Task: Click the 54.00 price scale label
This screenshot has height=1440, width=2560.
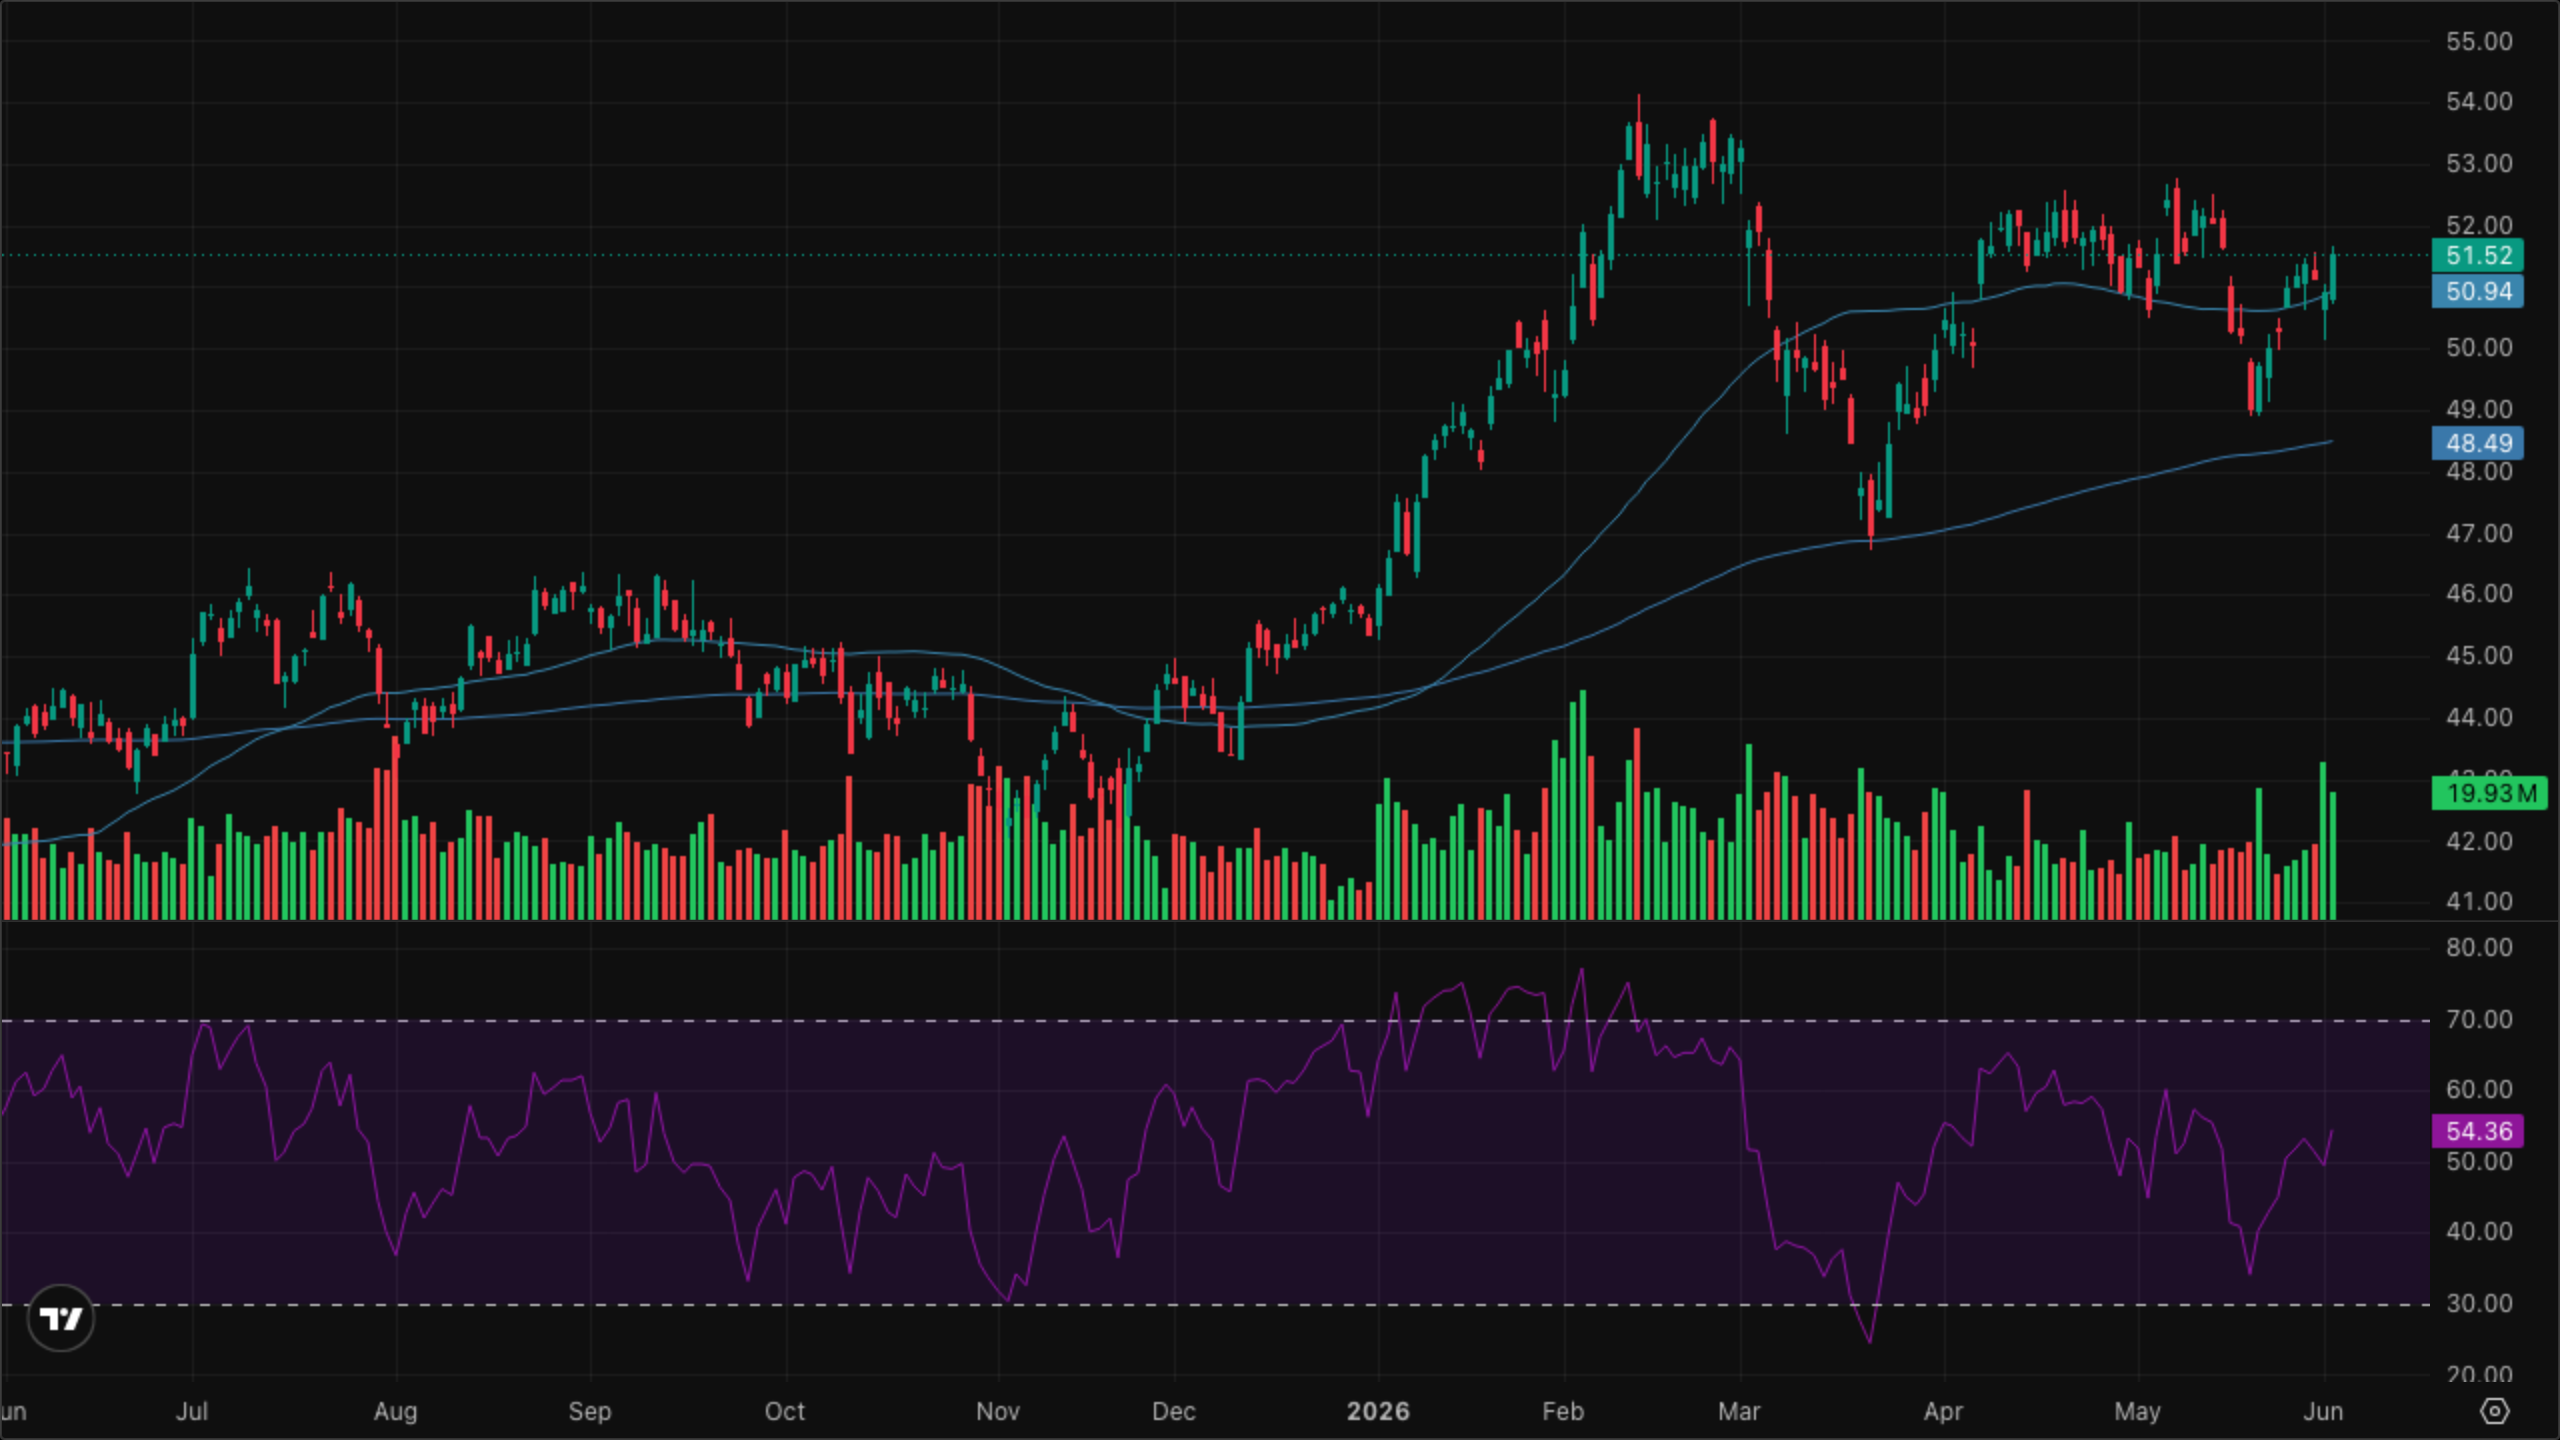Action: click(2479, 101)
